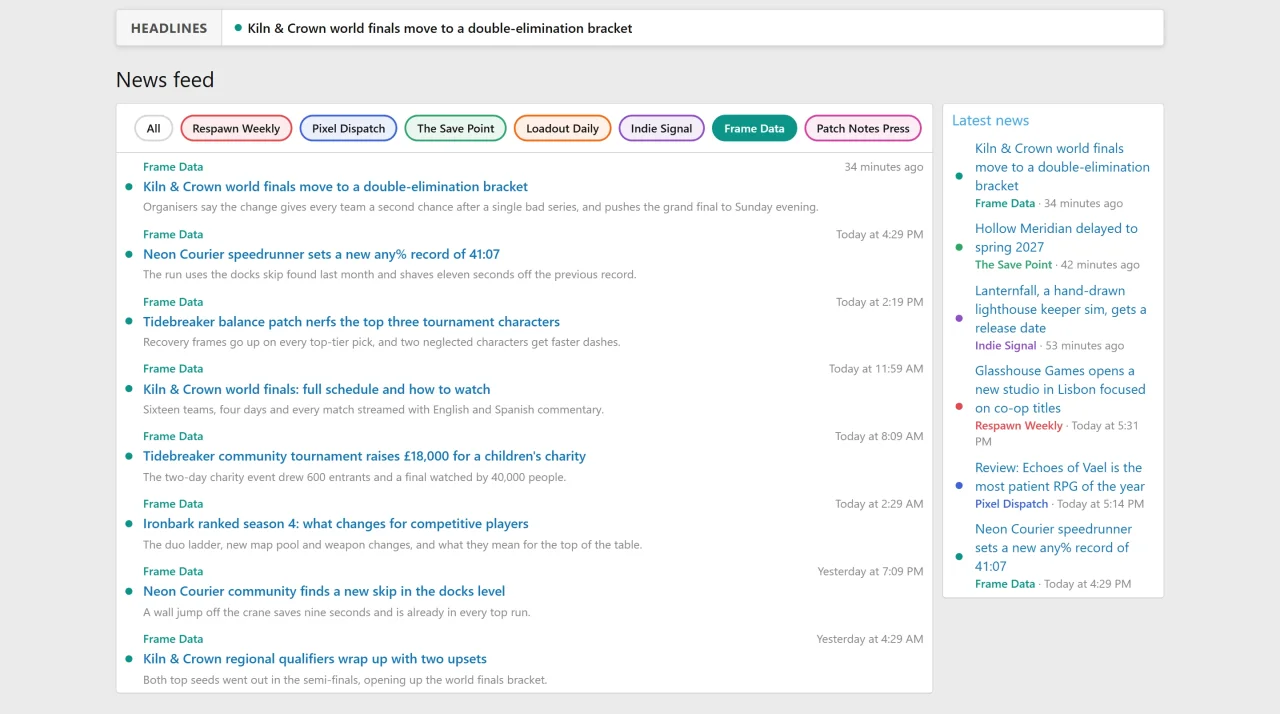Image resolution: width=1280 pixels, height=714 pixels.
Task: Click the News feed page heading
Action: coord(165,80)
